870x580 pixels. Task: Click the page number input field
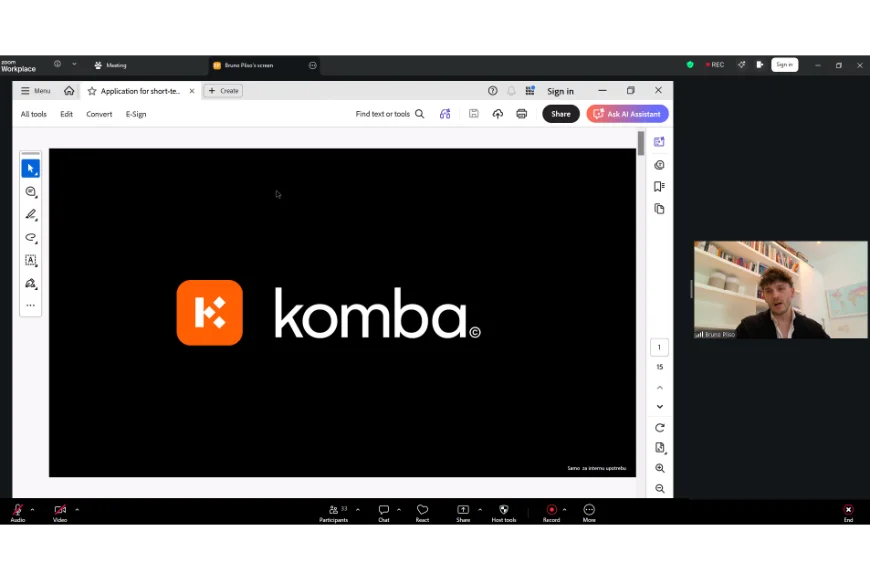[659, 346]
